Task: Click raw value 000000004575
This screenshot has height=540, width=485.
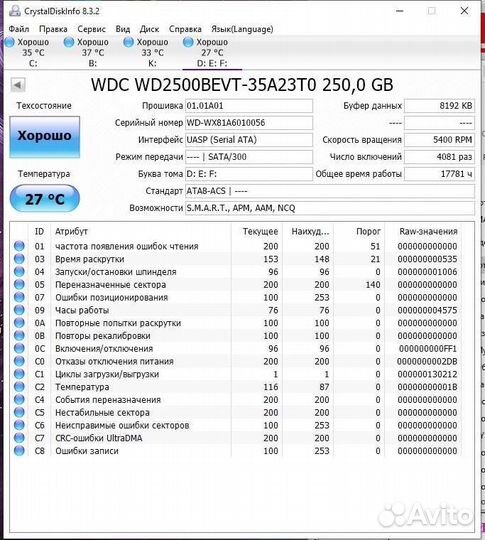Action: [x=427, y=310]
